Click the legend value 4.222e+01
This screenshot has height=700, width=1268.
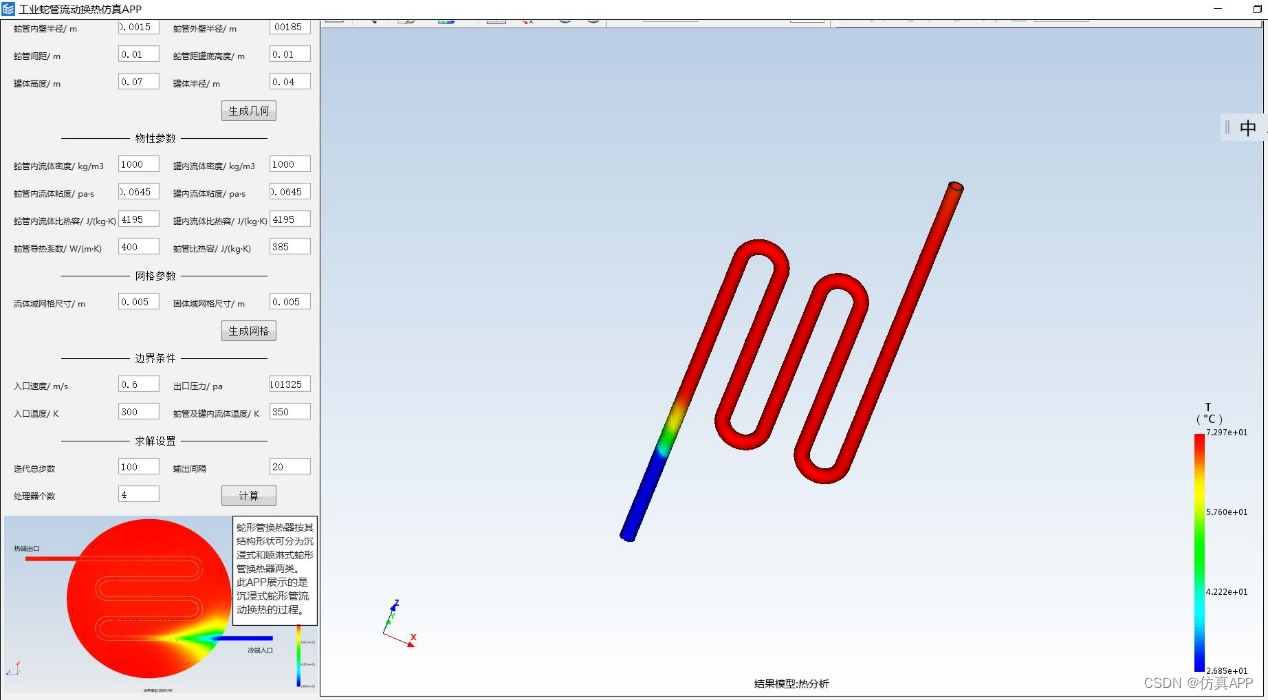(x=1227, y=592)
